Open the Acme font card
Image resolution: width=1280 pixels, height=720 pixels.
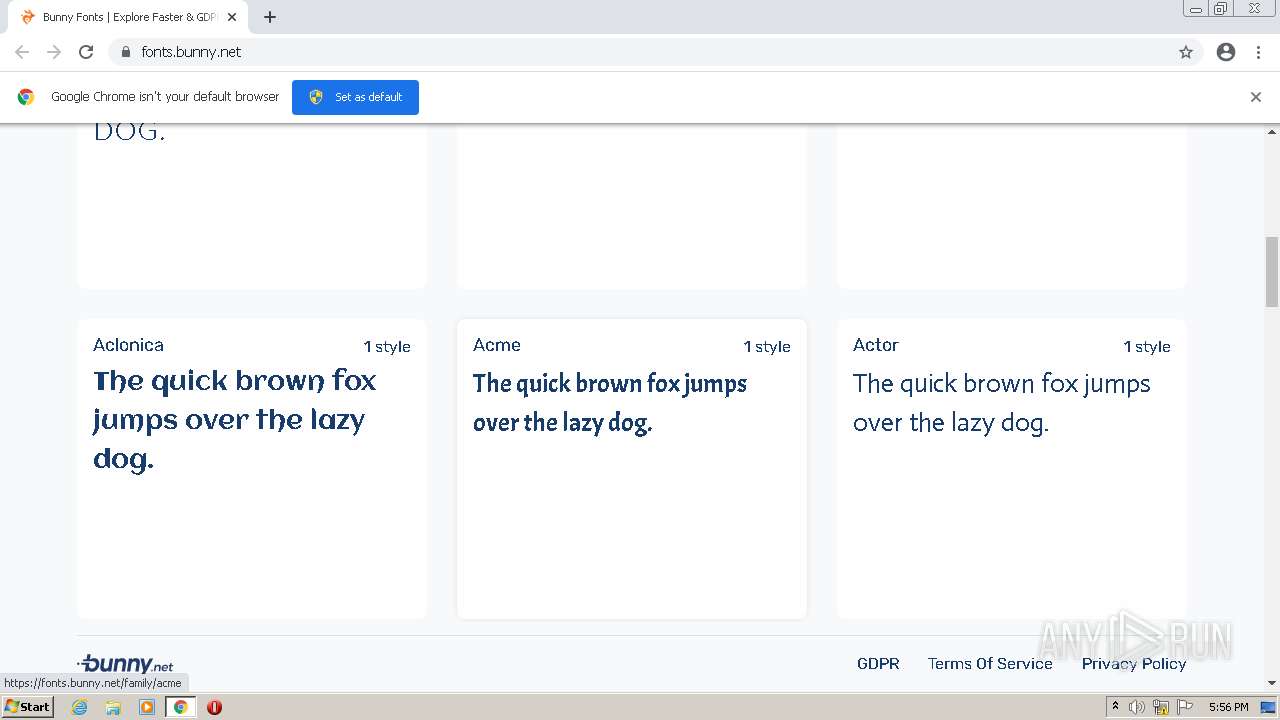631,468
